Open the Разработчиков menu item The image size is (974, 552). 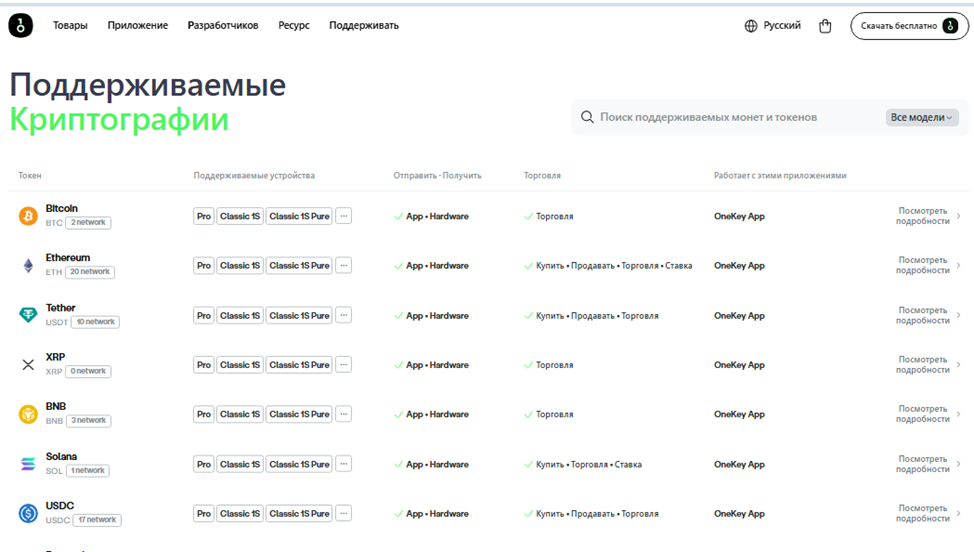pyautogui.click(x=223, y=26)
